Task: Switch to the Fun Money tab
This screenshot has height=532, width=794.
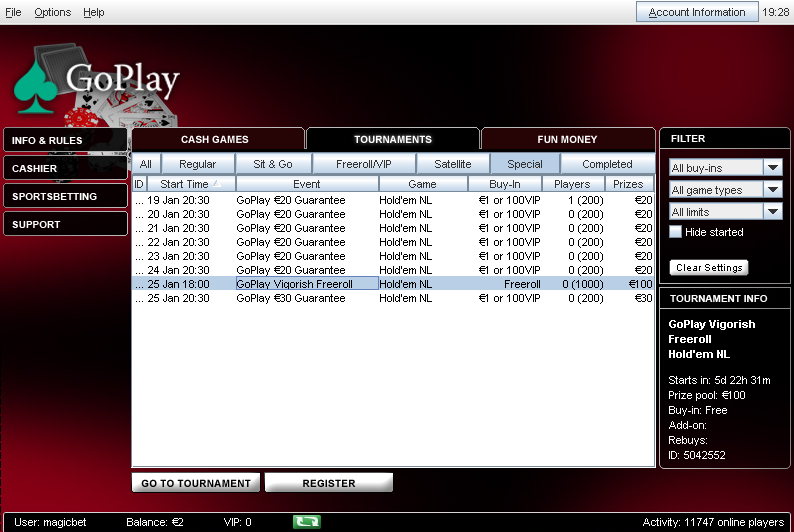Action: (x=568, y=139)
